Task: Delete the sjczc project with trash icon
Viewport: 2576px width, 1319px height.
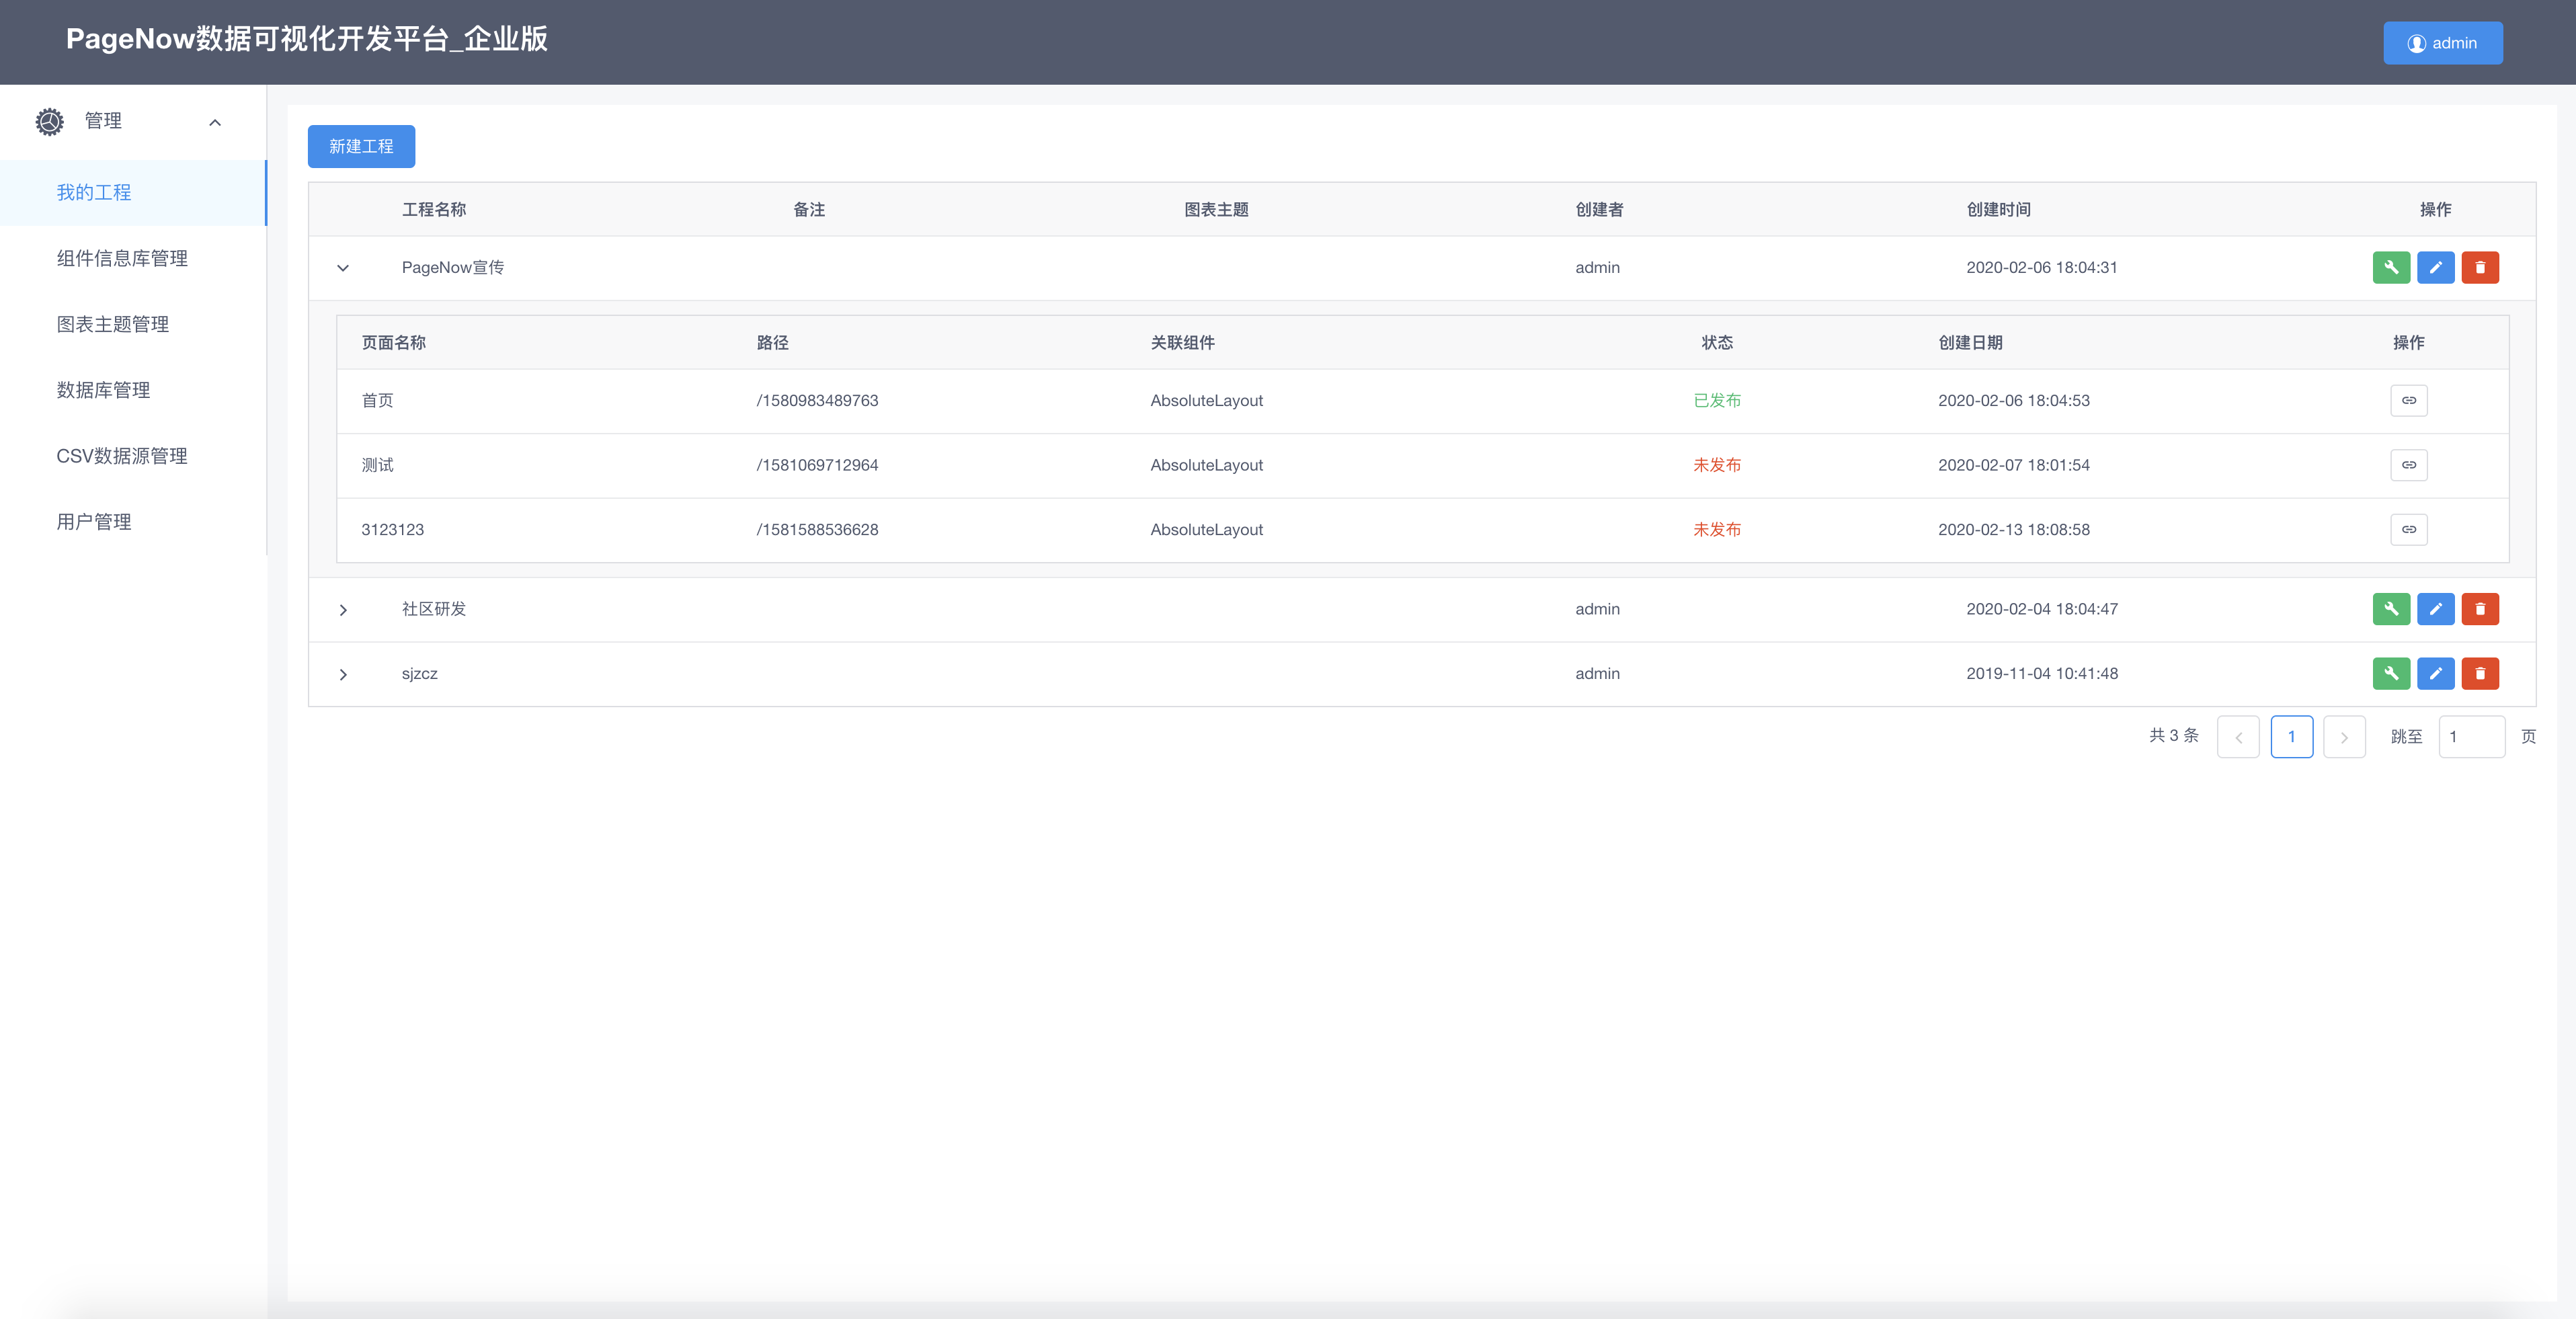Action: (2480, 673)
